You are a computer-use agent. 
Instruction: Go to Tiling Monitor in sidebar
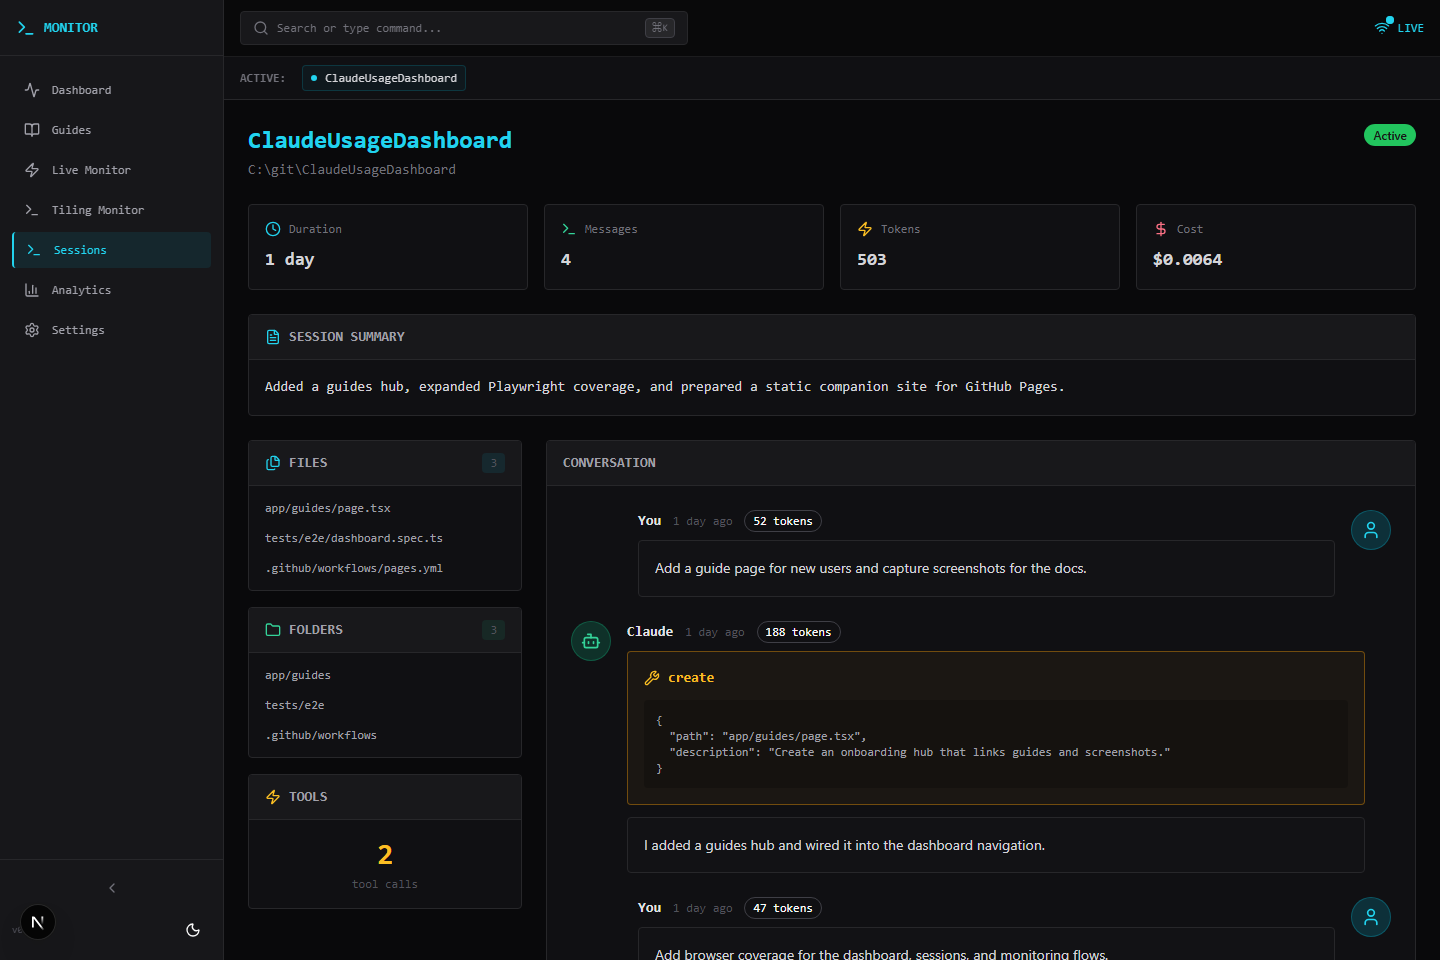[112, 210]
